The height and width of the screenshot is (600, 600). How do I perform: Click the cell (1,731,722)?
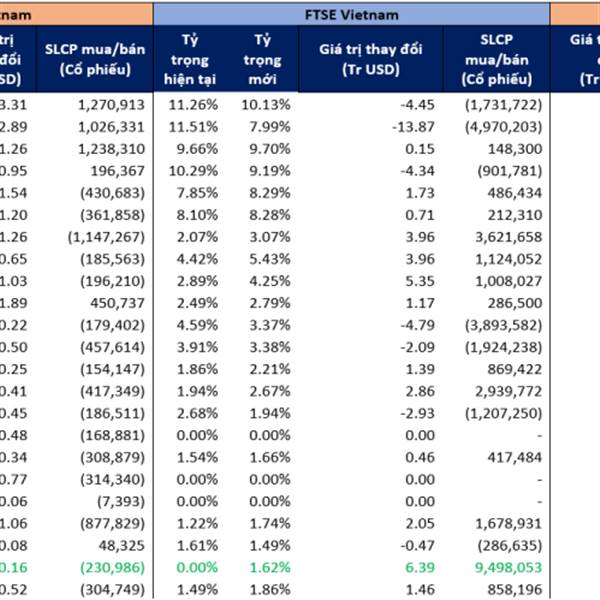(504, 105)
